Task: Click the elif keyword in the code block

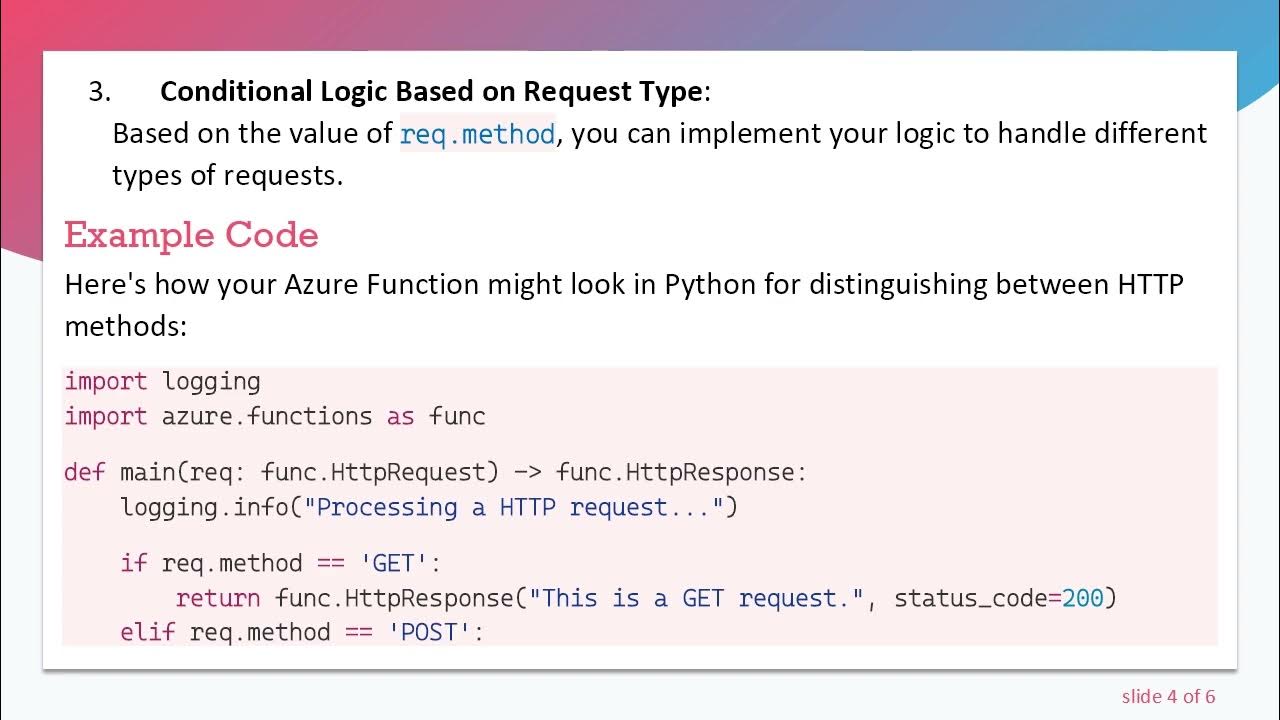Action: click(148, 632)
